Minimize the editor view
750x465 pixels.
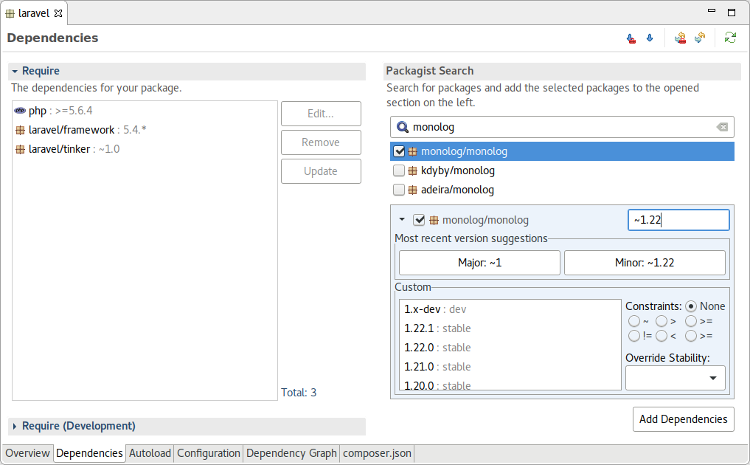(712, 11)
